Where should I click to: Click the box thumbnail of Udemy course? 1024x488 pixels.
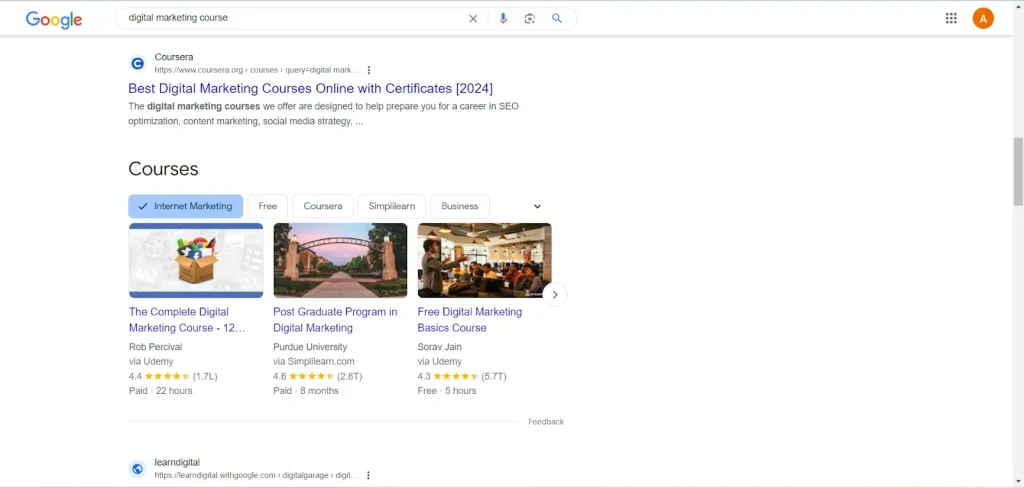click(196, 260)
